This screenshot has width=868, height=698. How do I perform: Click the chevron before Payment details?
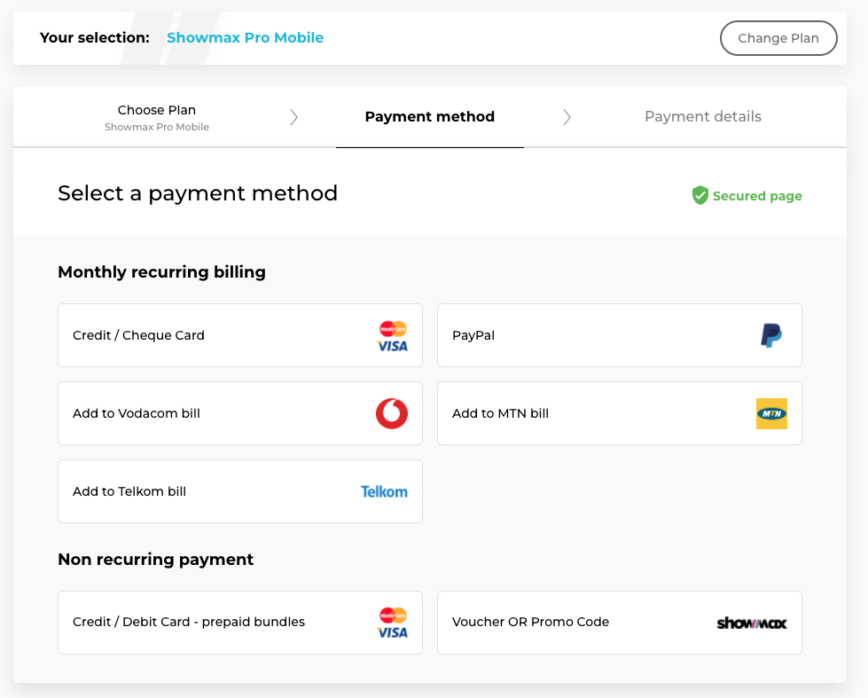tap(566, 117)
